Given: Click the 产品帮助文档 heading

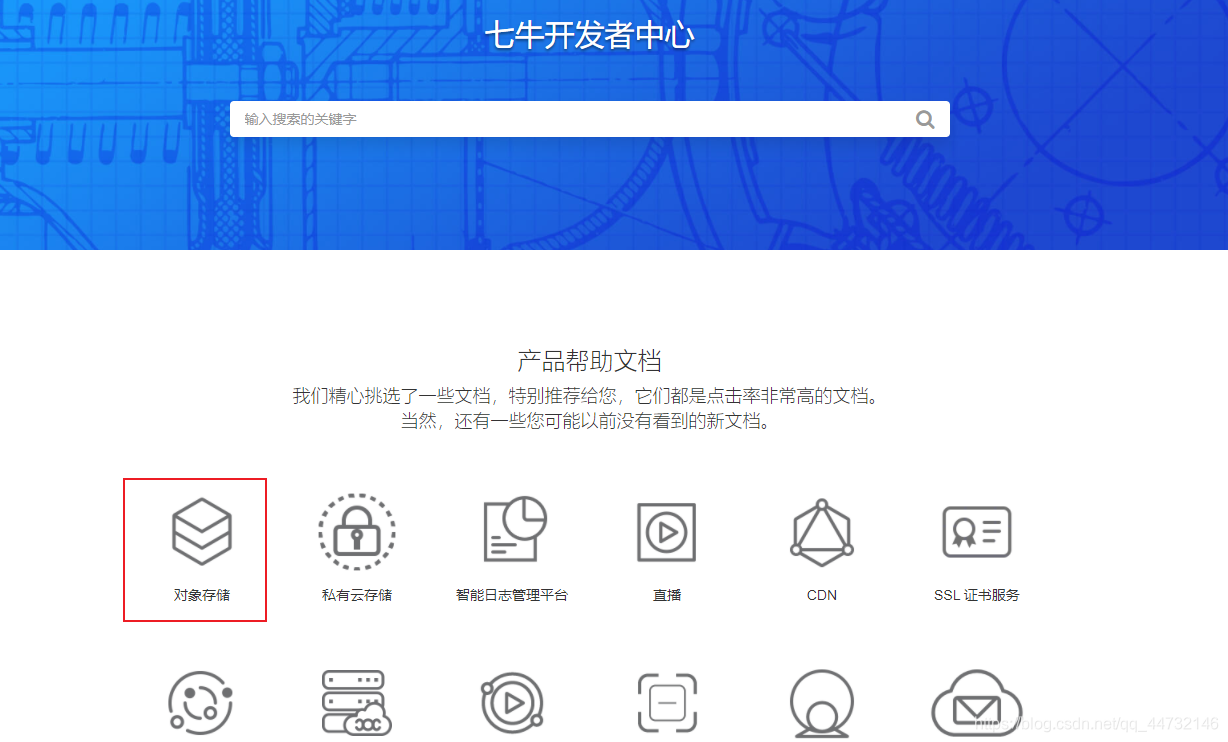Looking at the screenshot, I should click(x=589, y=361).
